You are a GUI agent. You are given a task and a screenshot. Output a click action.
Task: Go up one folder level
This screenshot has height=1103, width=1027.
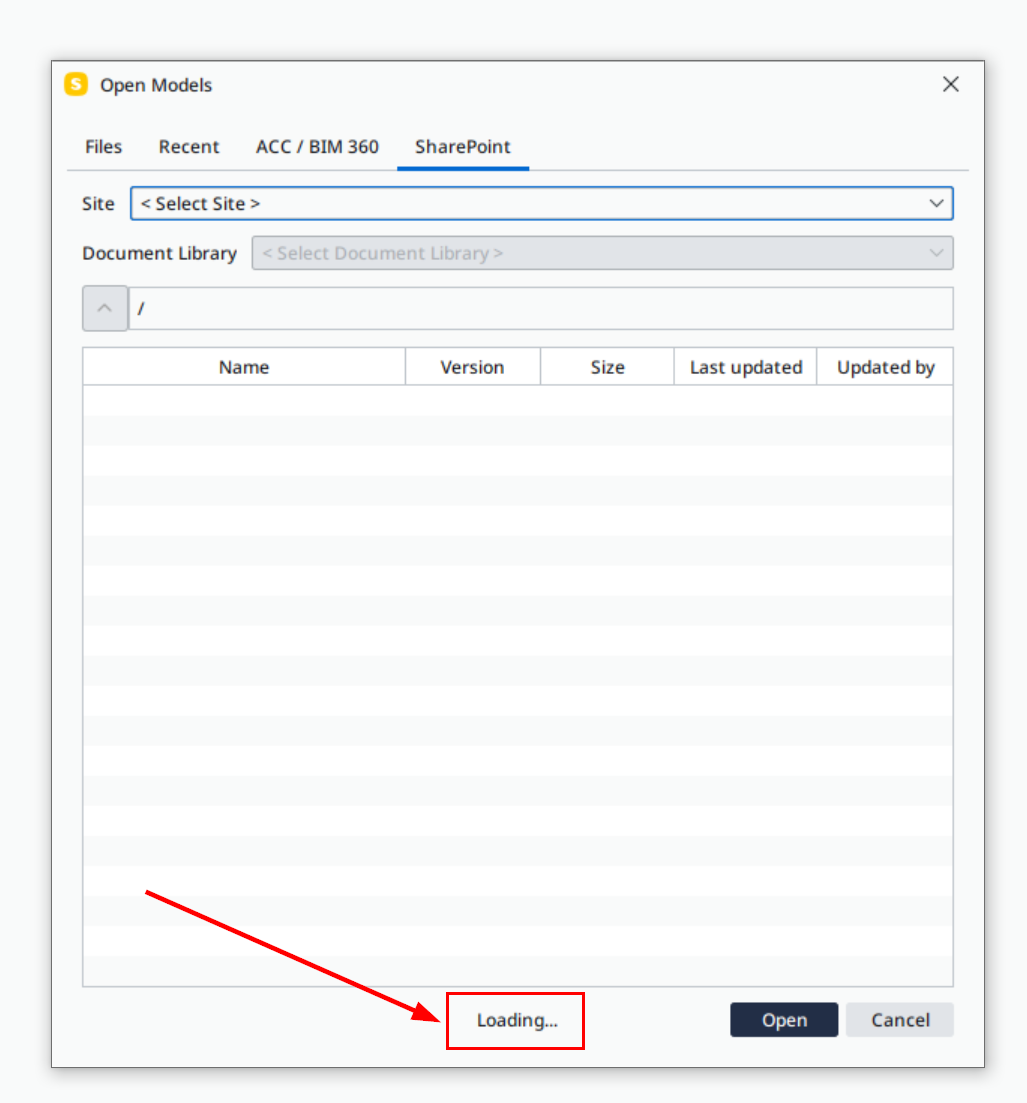click(x=105, y=308)
